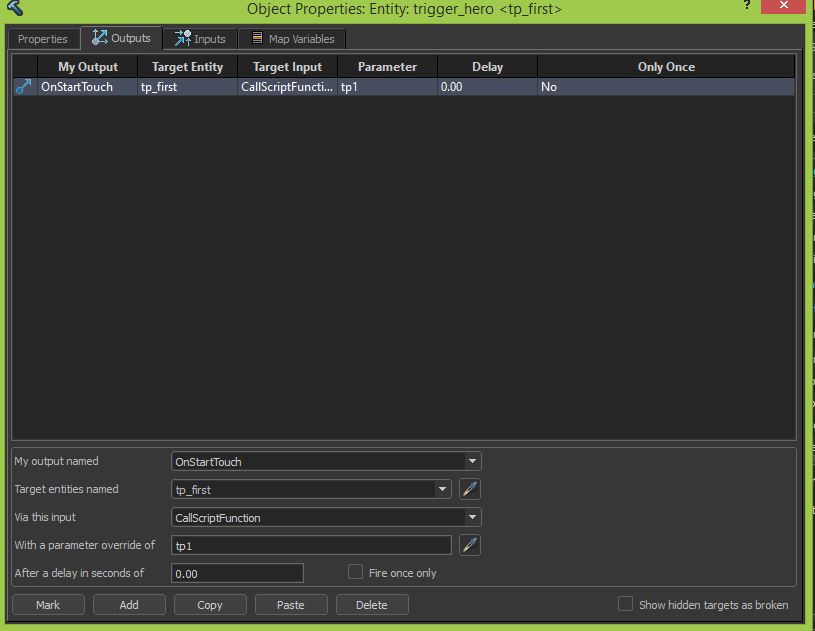
Task: Click the wrench icon in title bar
Action: (13, 9)
